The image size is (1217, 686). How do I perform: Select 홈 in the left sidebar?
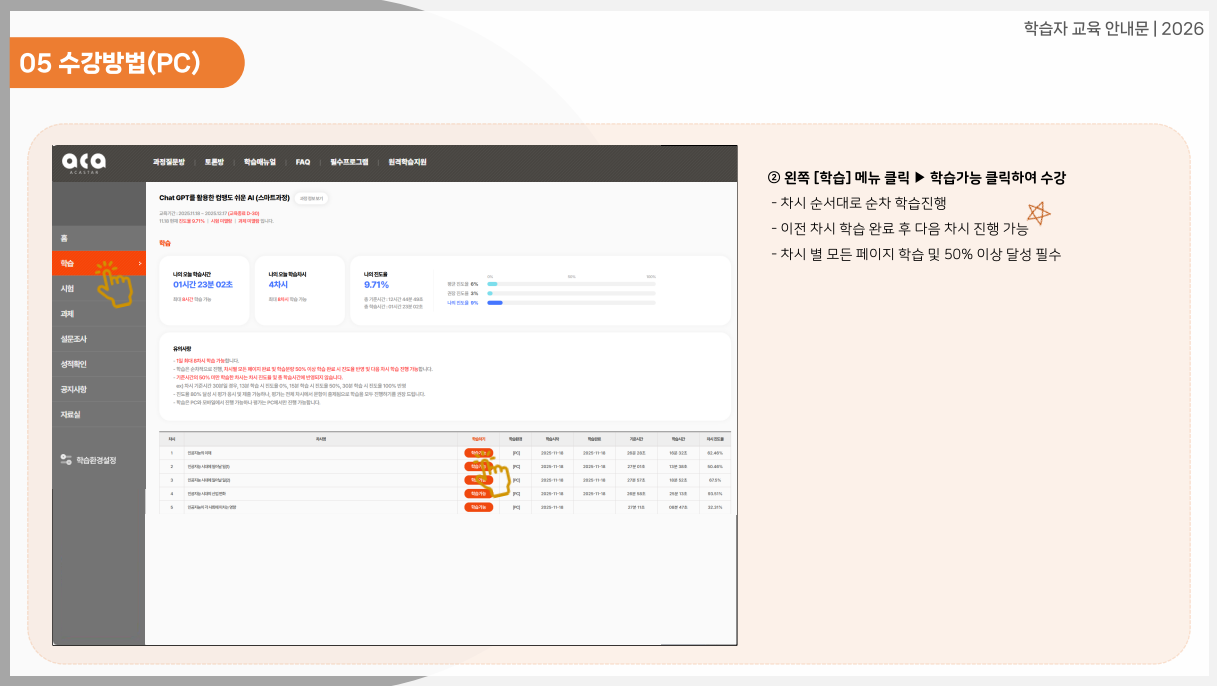pyautogui.click(x=65, y=238)
